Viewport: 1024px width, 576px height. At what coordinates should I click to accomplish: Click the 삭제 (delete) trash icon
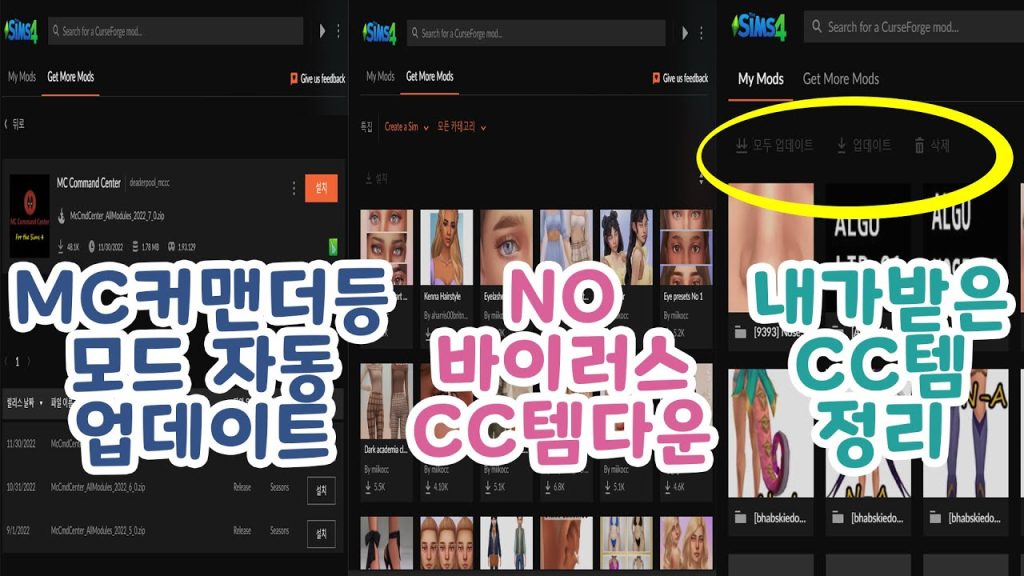click(x=919, y=146)
